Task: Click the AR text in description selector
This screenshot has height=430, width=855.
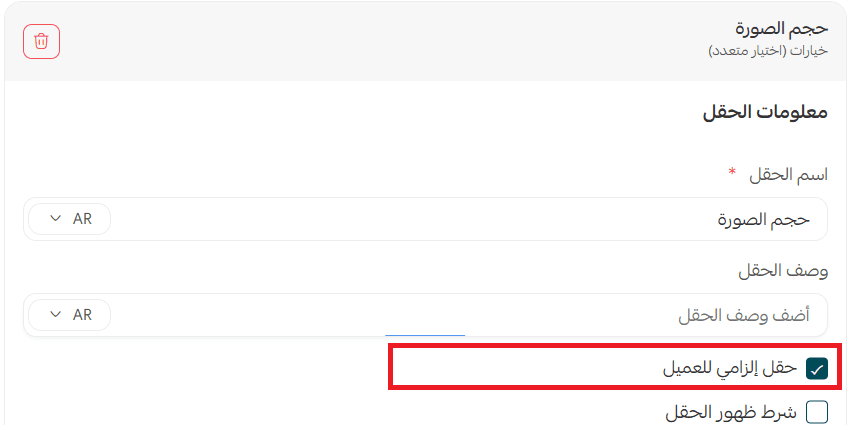Action: (82, 315)
